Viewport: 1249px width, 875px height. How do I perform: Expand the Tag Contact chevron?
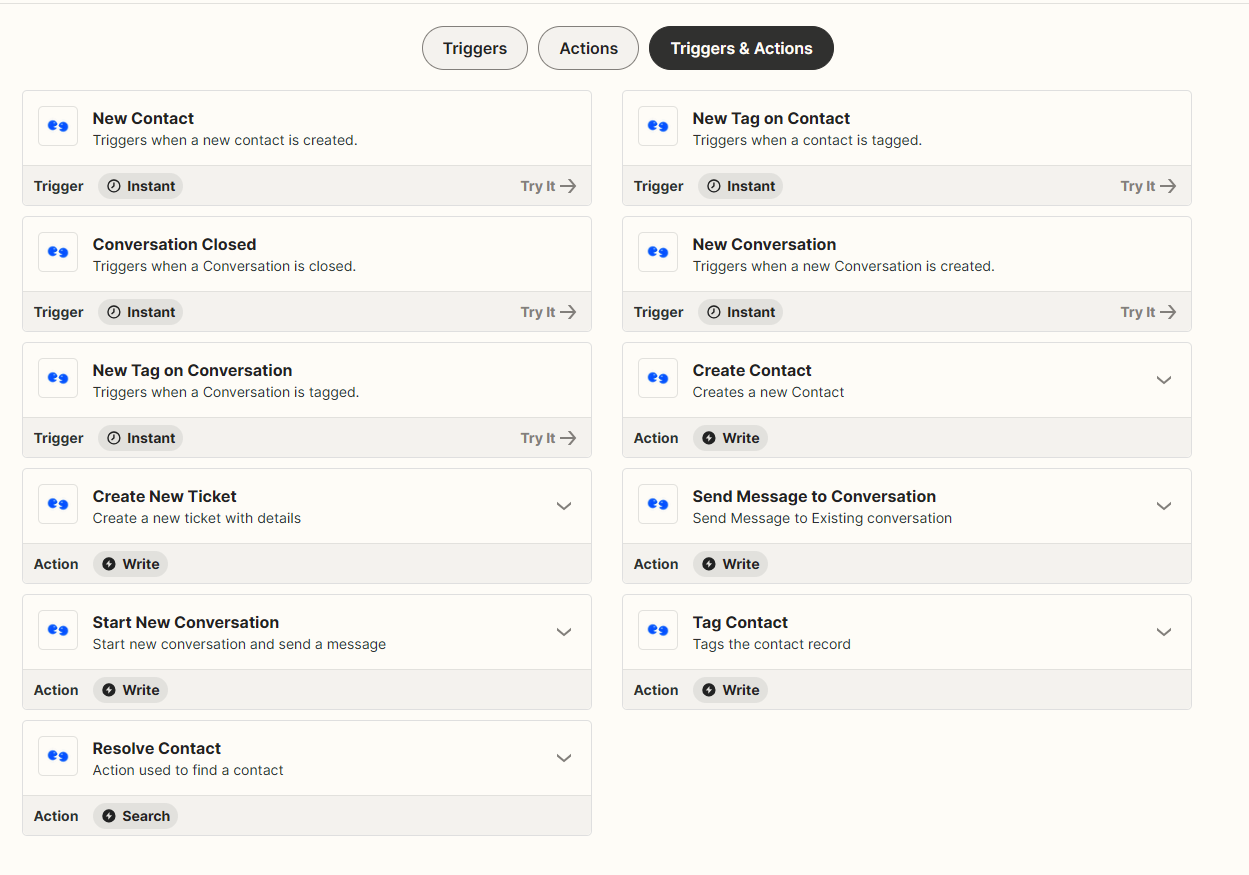tap(1163, 632)
